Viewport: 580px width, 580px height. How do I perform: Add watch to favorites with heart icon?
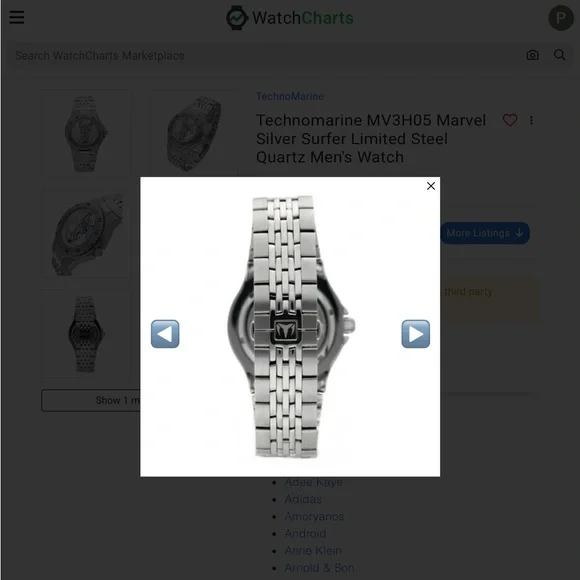510,120
